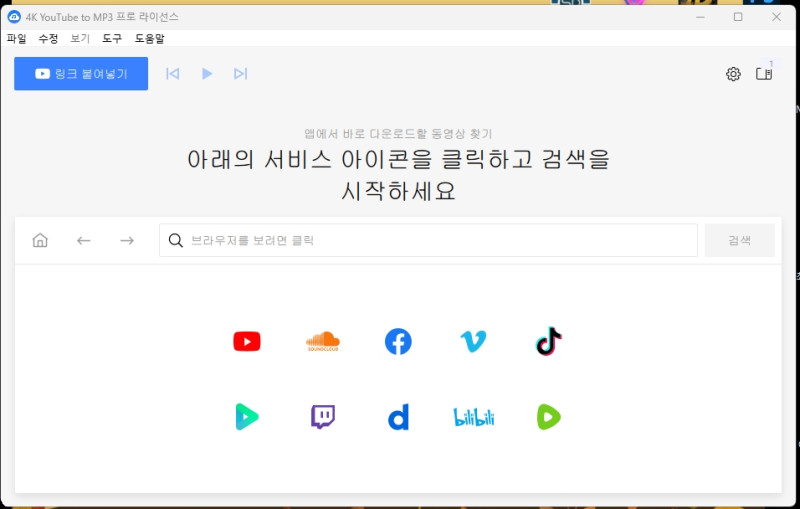
Task: Toggle the side panel icon at top right
Action: [x=764, y=74]
